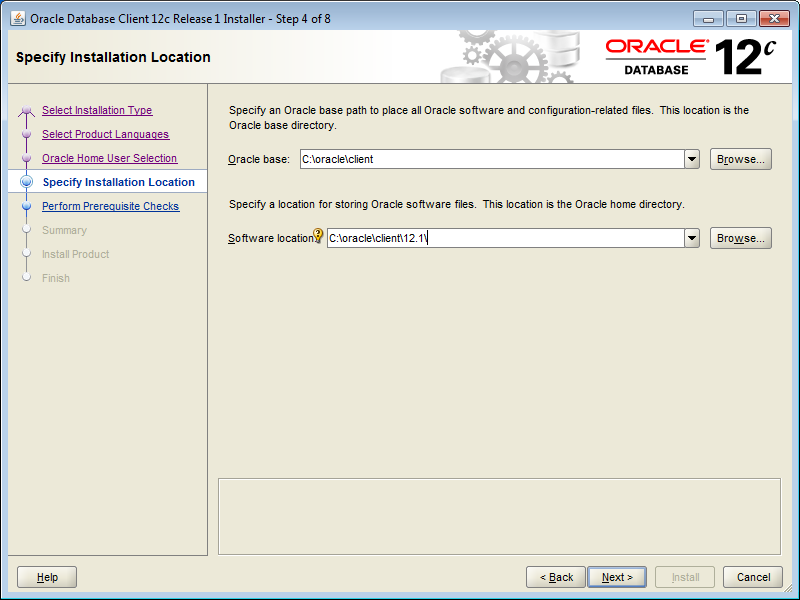Click the empty message area at bottom
Viewport: 800px width, 600px height.
pyautogui.click(x=499, y=516)
